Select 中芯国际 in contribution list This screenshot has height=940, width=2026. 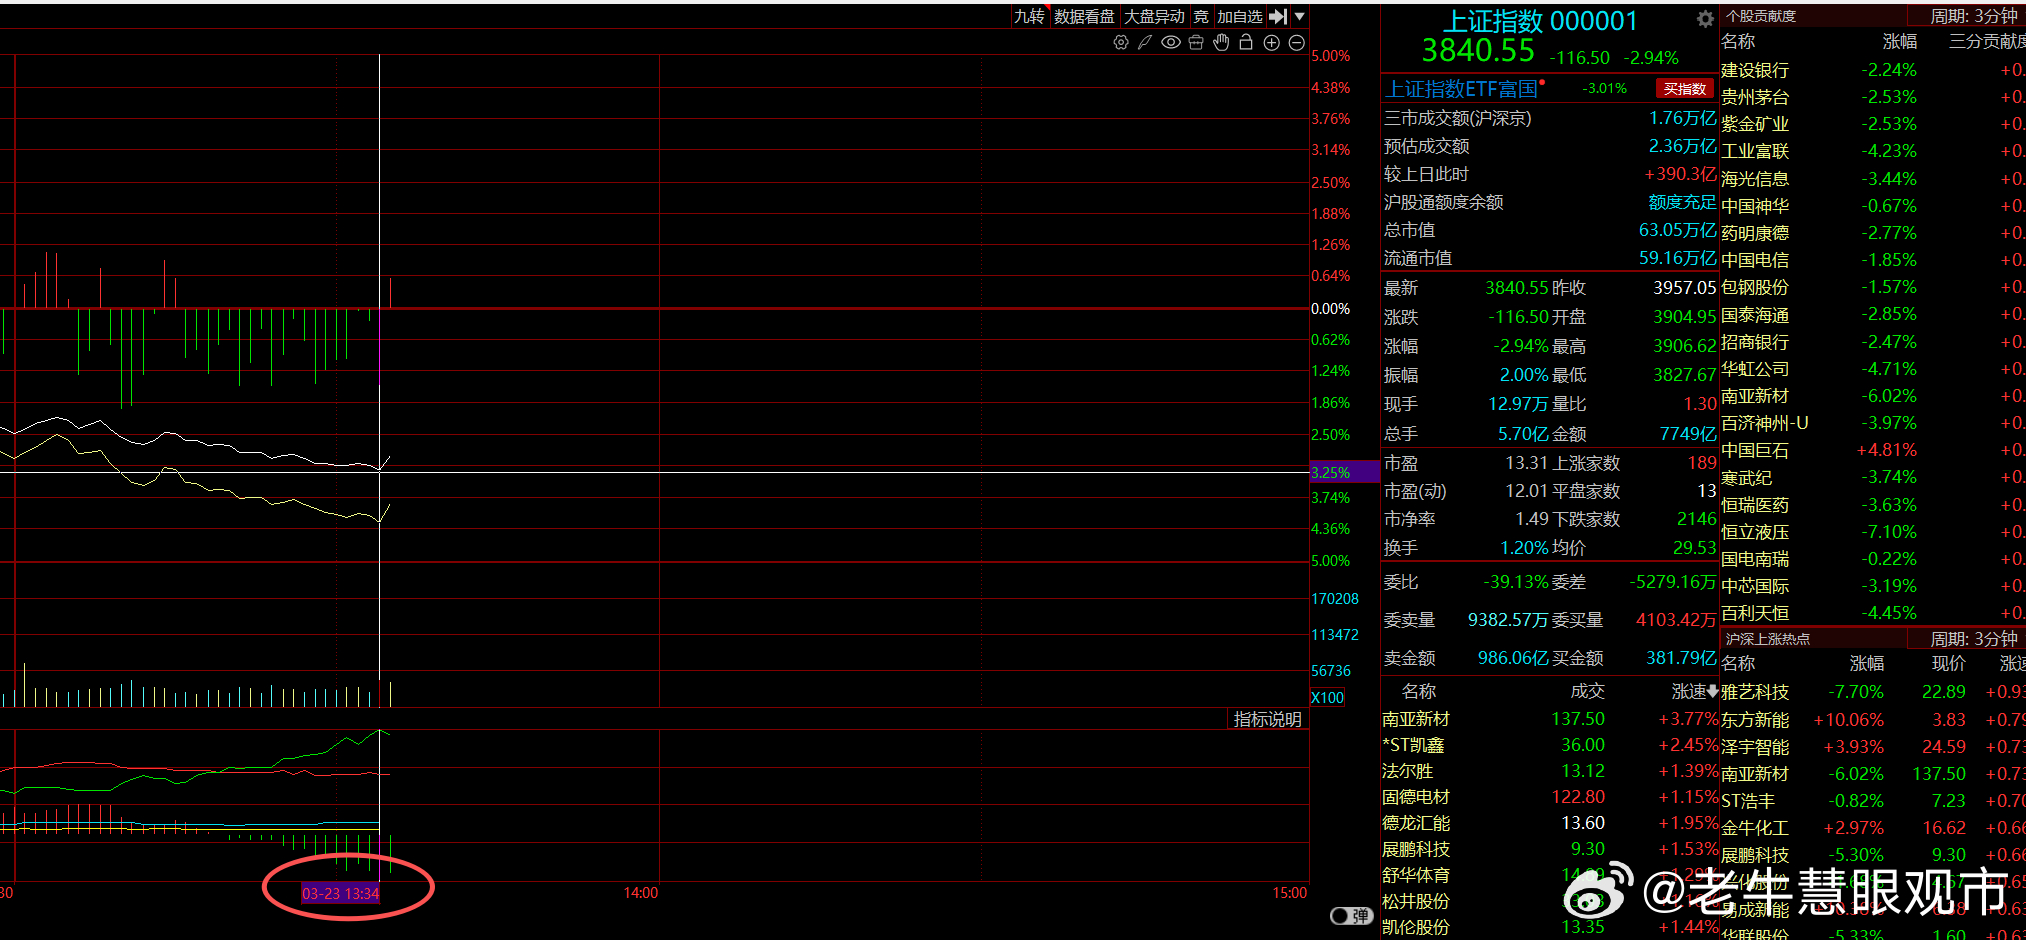[x=1755, y=586]
